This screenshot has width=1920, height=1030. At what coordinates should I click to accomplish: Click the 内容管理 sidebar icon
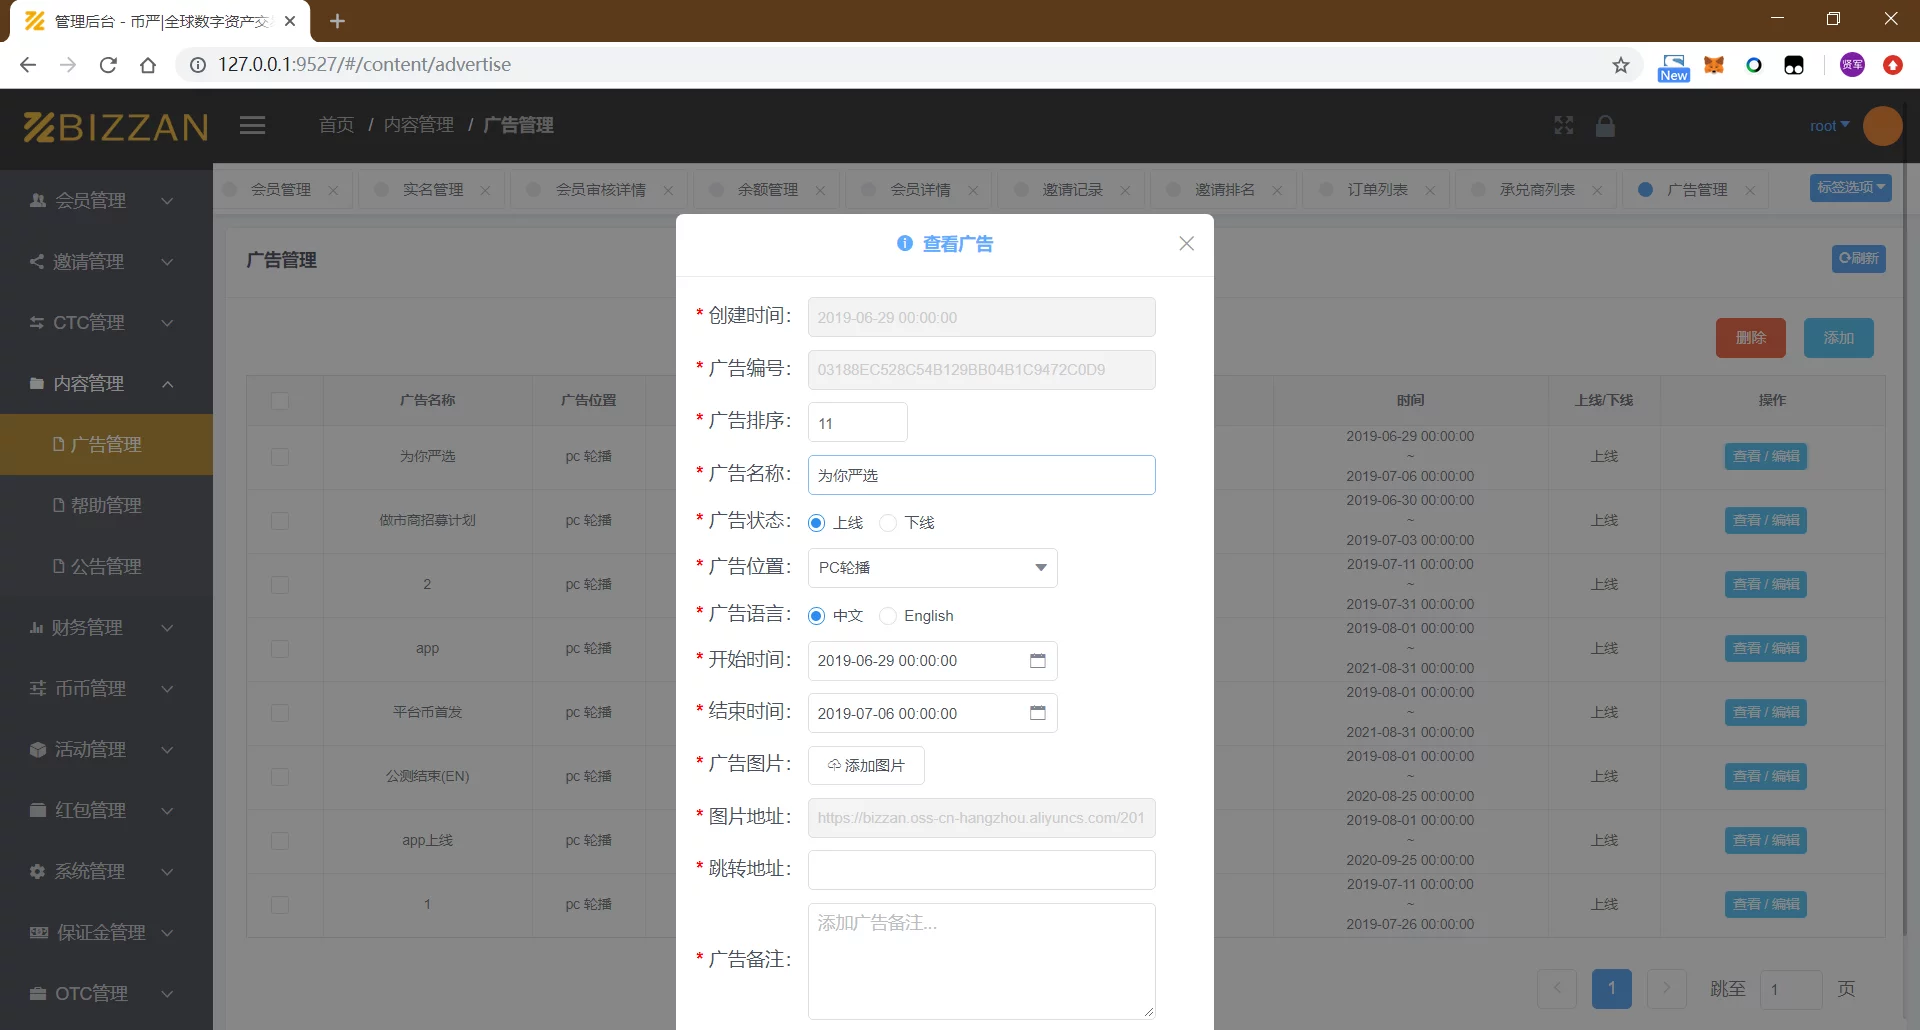click(x=37, y=383)
